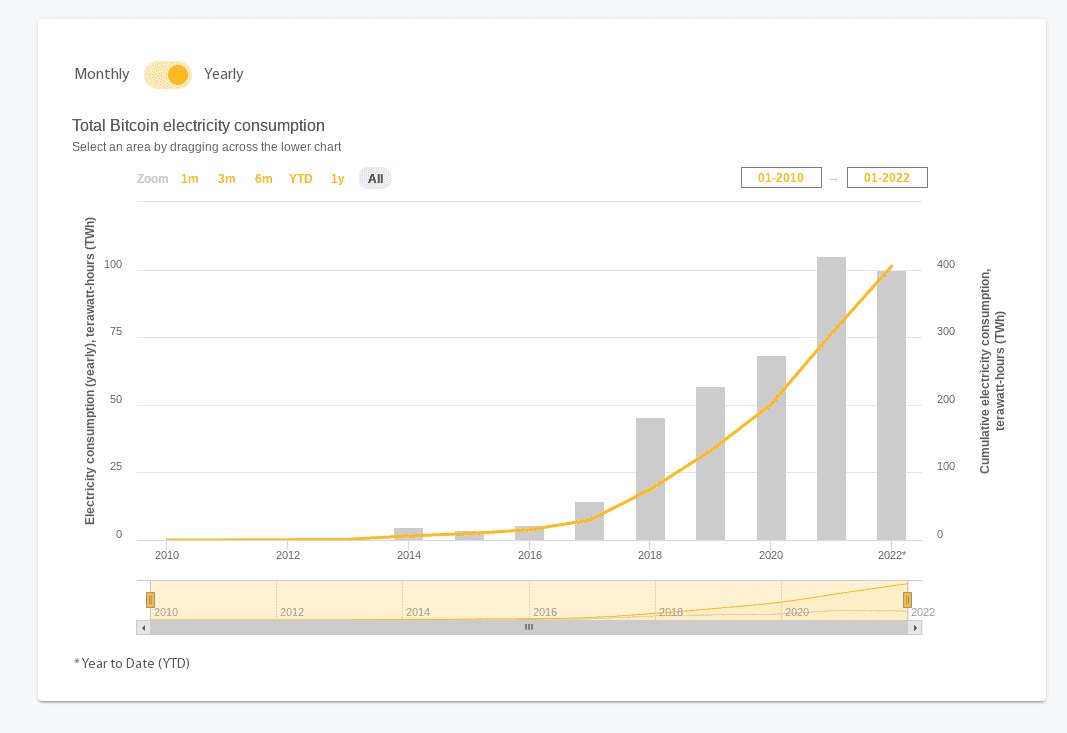Click the navigator scrollbar grip
This screenshot has width=1067, height=733.
(x=529, y=628)
